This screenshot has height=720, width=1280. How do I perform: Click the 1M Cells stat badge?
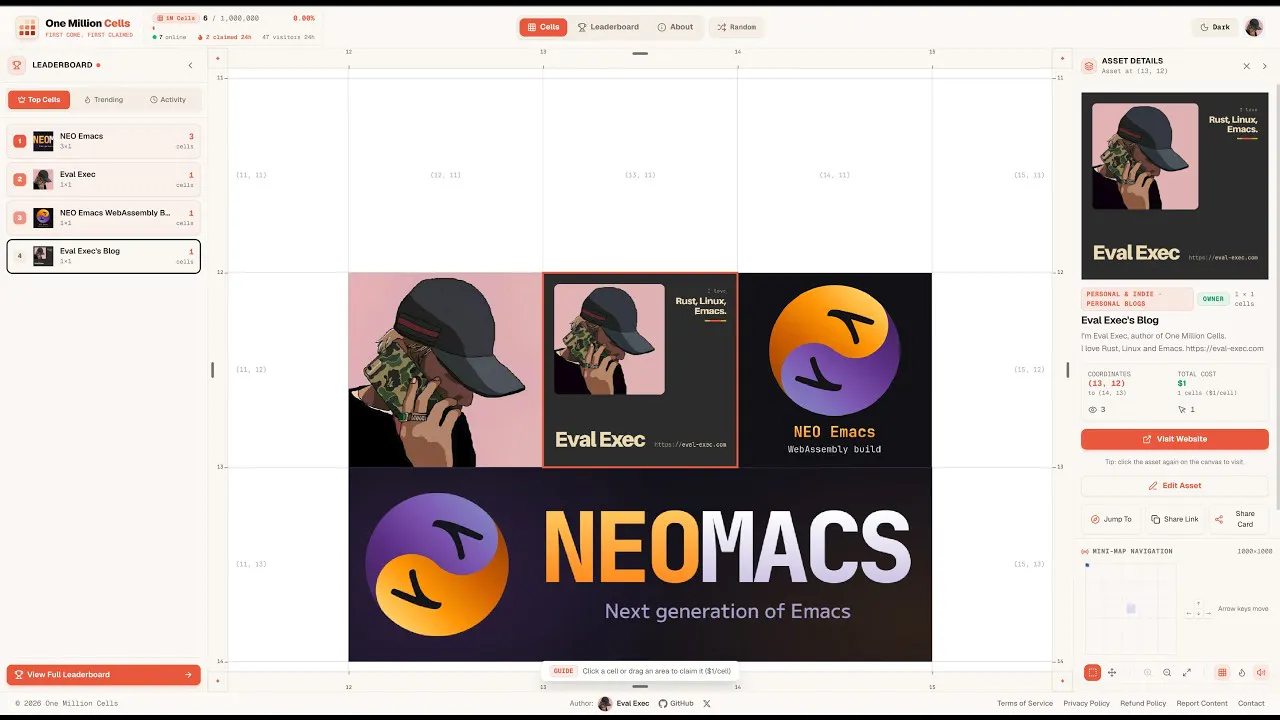(176, 18)
